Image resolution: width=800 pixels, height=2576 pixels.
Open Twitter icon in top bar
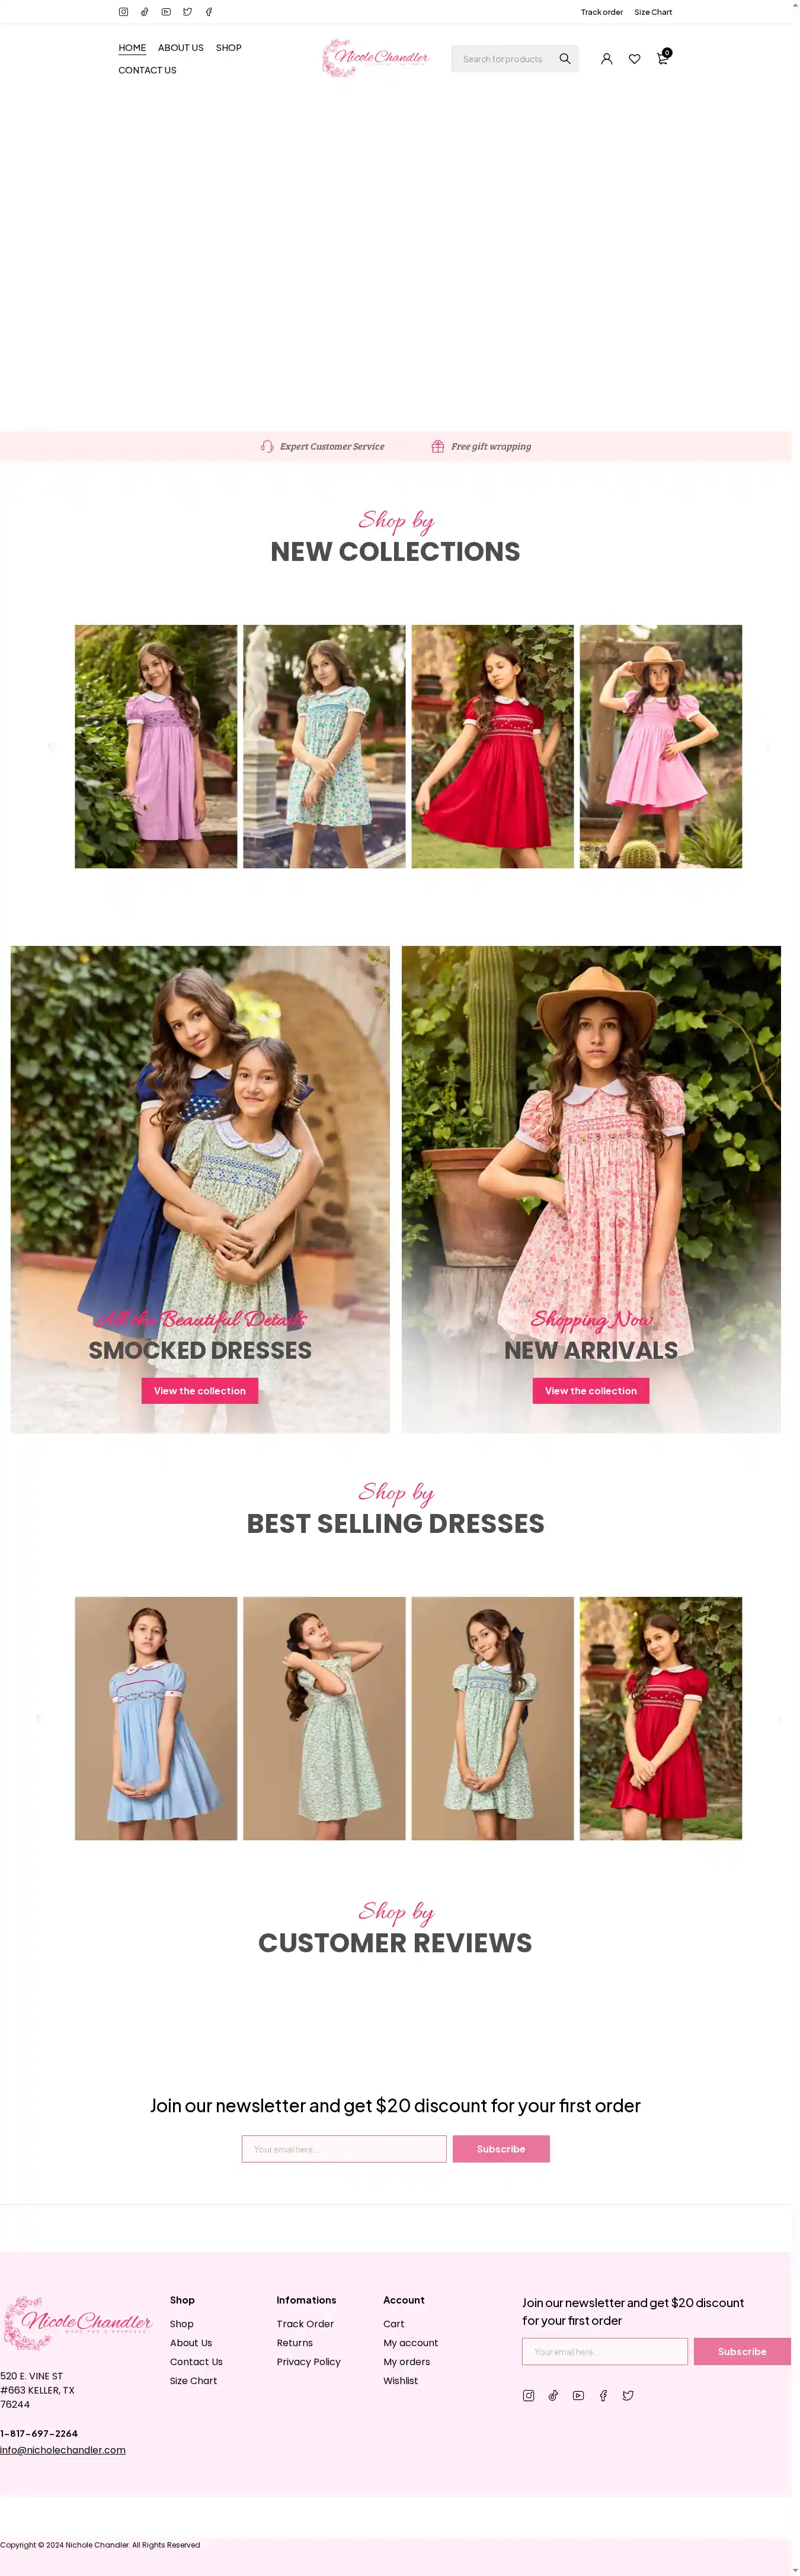[x=187, y=12]
